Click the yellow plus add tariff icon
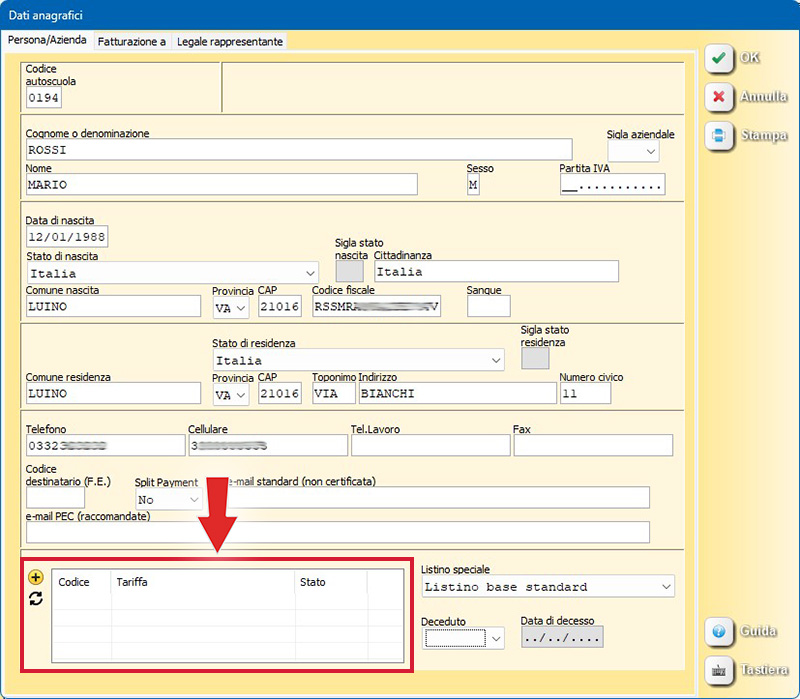This screenshot has width=800, height=699. pos(36,577)
